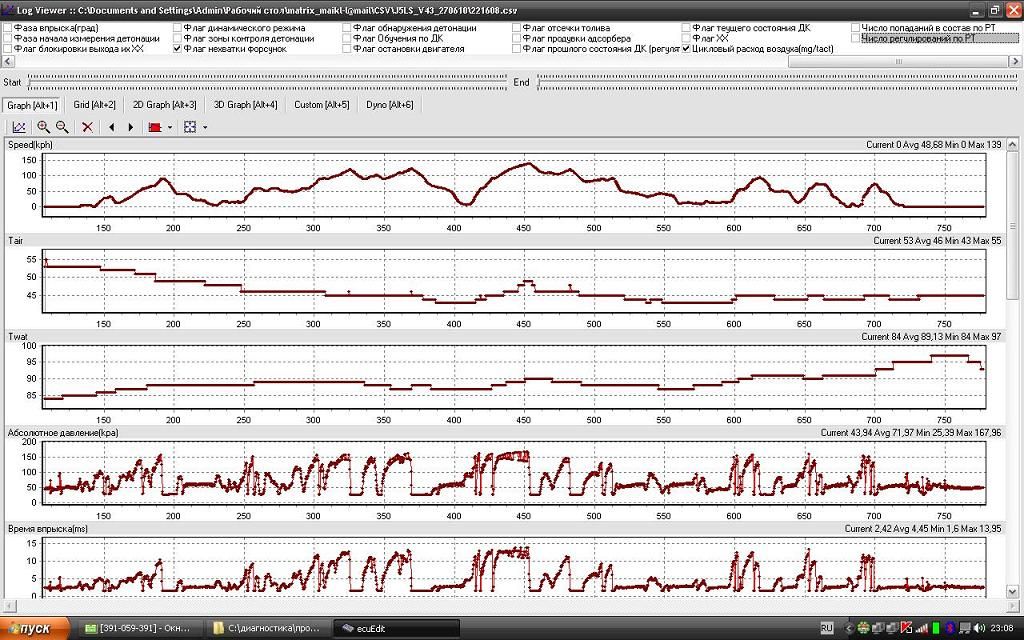
Task: Click scroll-down arrow of graph panel scrollbar
Action: (x=1013, y=592)
